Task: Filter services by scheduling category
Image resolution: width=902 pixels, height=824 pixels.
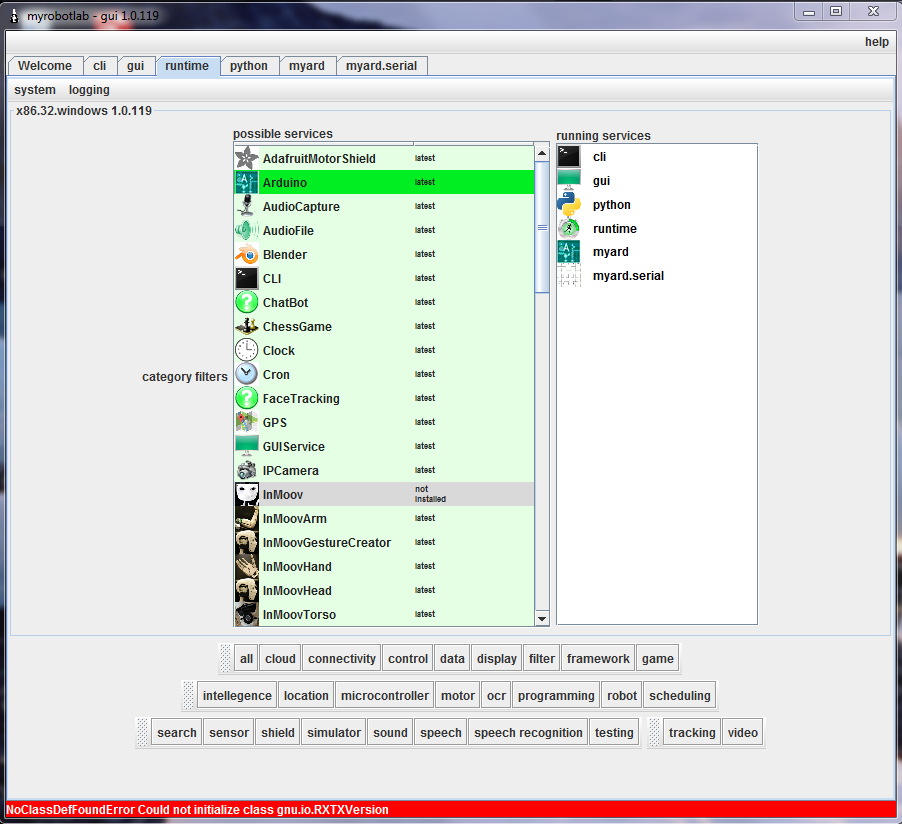Action: coord(680,696)
